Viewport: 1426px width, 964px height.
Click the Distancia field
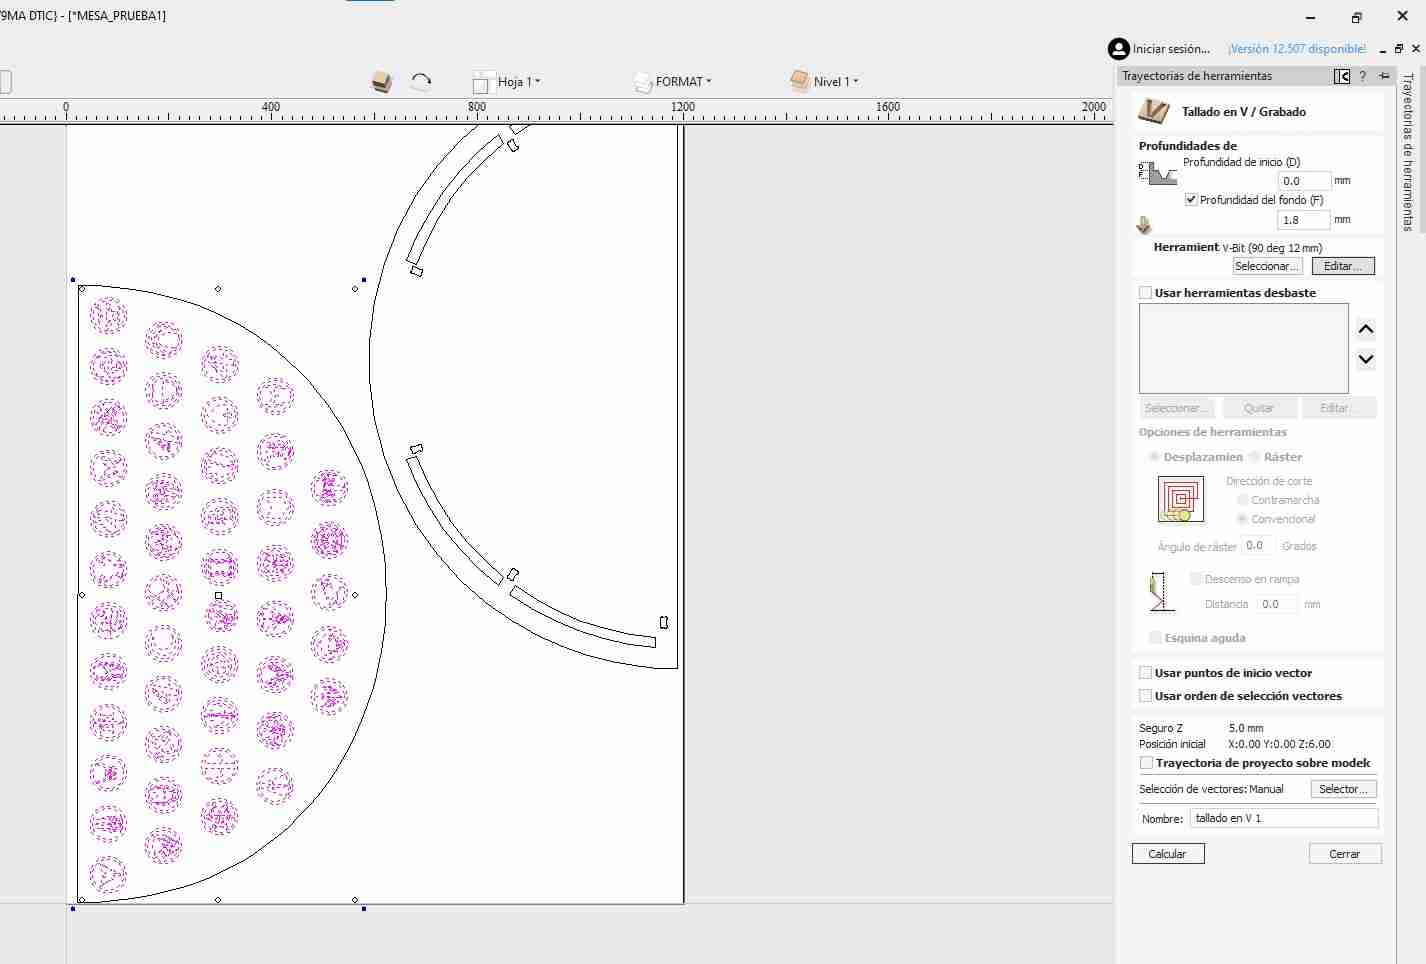click(x=1277, y=604)
